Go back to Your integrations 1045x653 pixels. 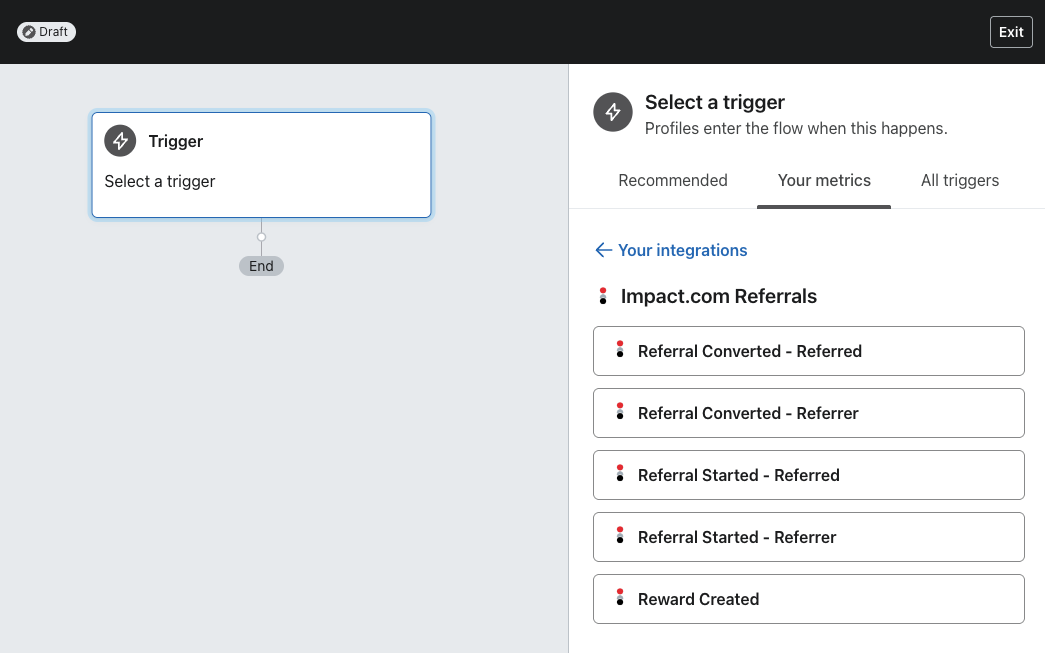682,250
